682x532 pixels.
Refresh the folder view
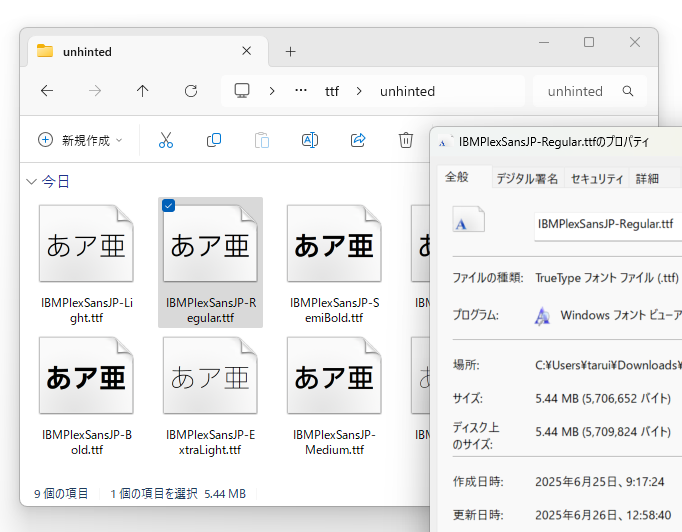coord(191,91)
